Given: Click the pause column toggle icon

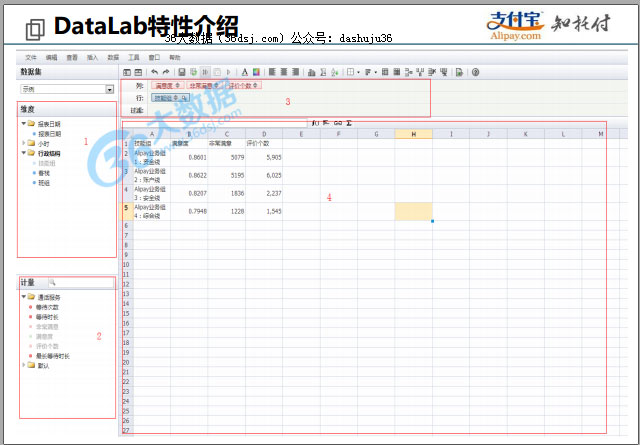Looking at the screenshot, I should 205,72.
